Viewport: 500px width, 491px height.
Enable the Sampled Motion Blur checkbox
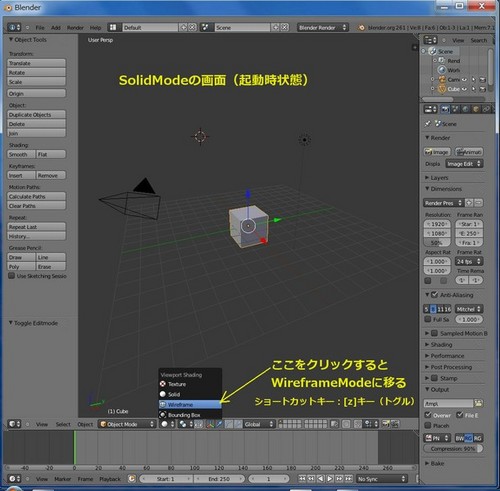[x=434, y=333]
